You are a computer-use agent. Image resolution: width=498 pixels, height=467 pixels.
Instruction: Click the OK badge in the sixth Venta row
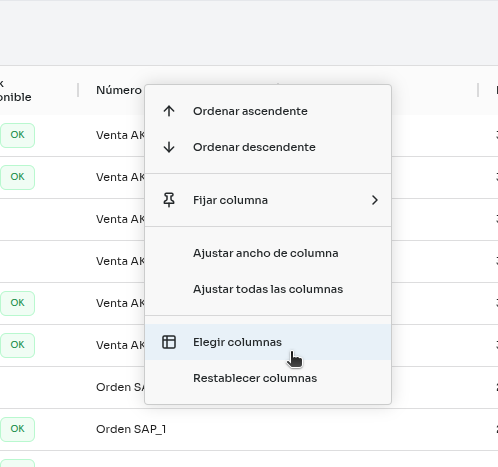17,345
